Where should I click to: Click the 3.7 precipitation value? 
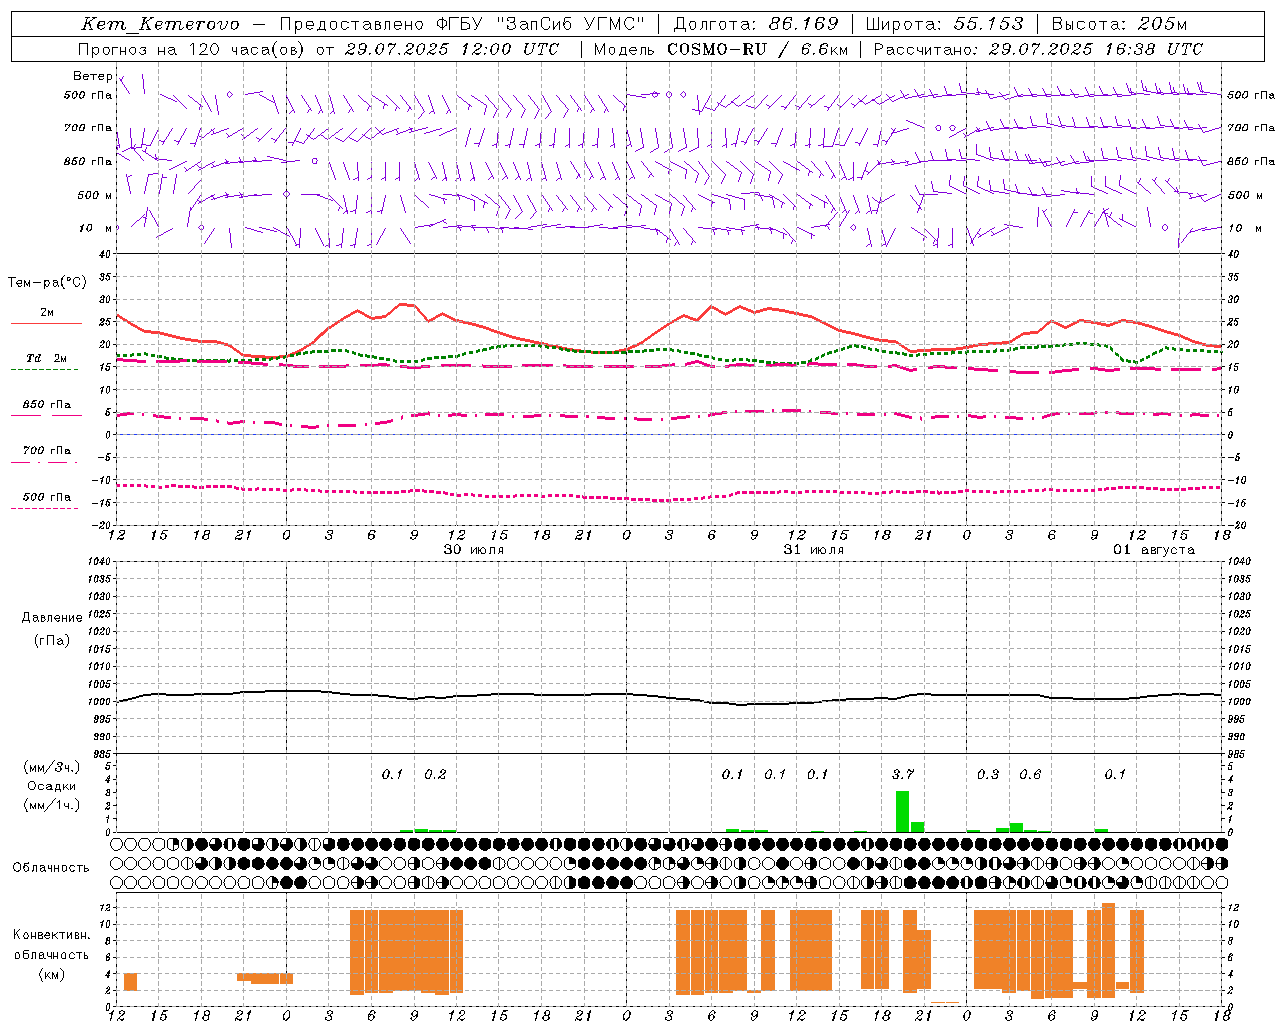point(903,774)
